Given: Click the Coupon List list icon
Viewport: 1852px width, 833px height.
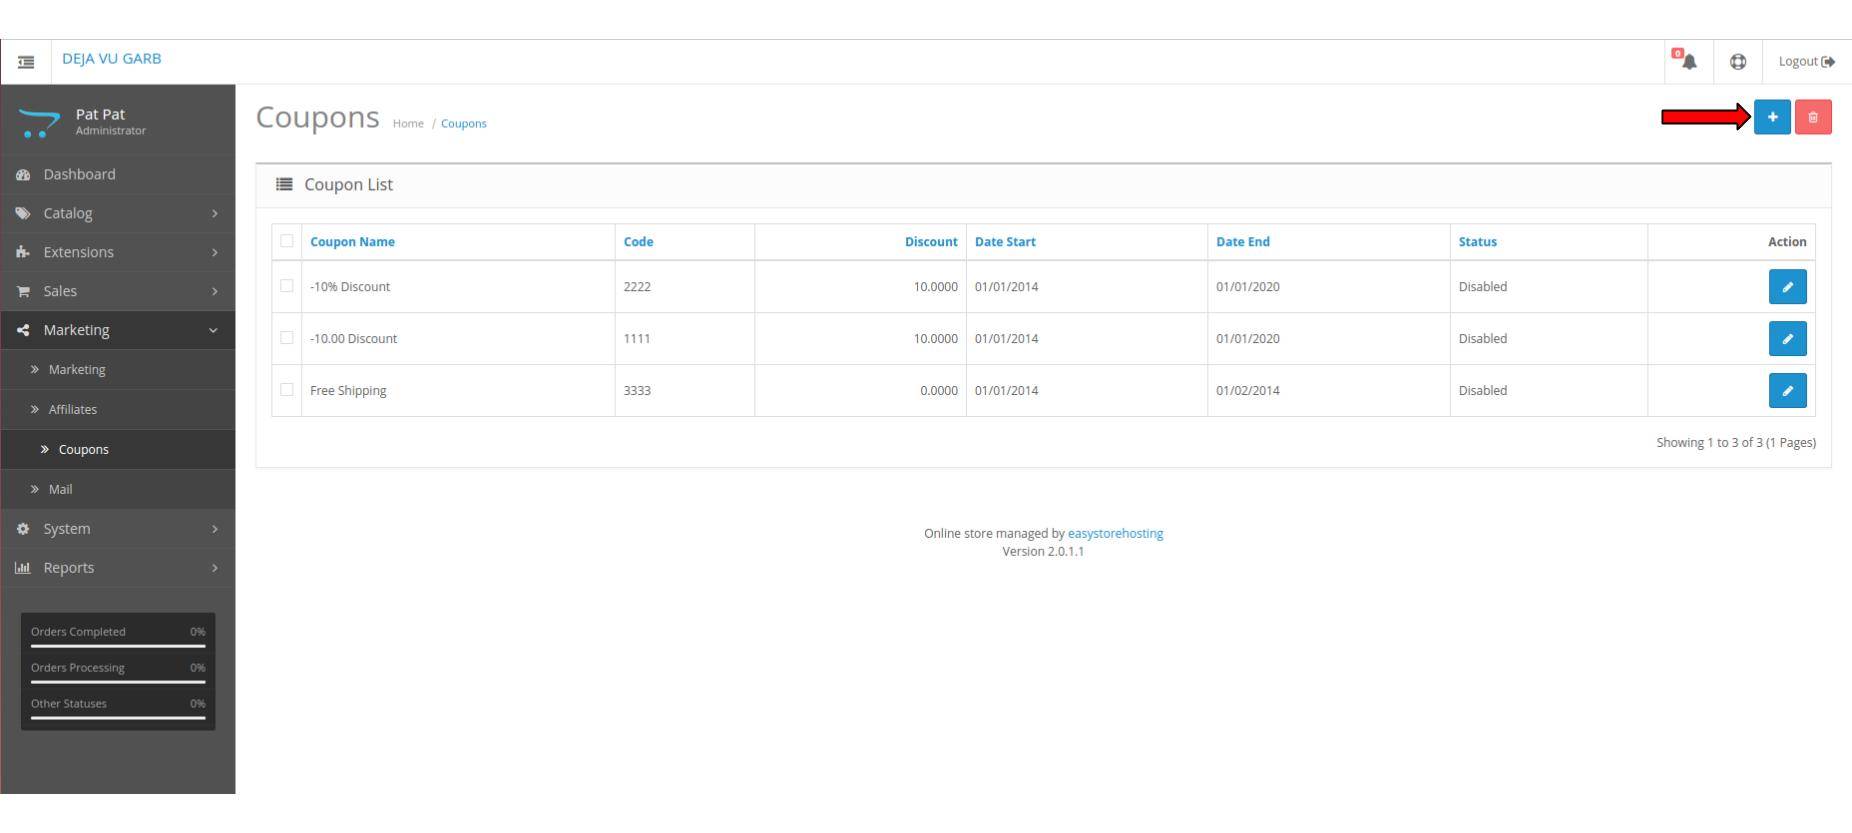Looking at the screenshot, I should pyautogui.click(x=285, y=185).
